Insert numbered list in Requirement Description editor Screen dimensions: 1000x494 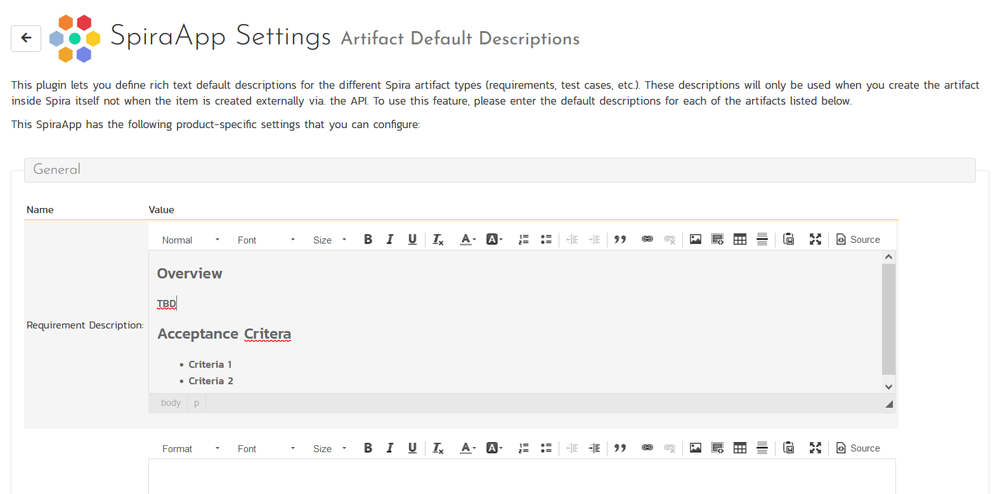point(523,240)
